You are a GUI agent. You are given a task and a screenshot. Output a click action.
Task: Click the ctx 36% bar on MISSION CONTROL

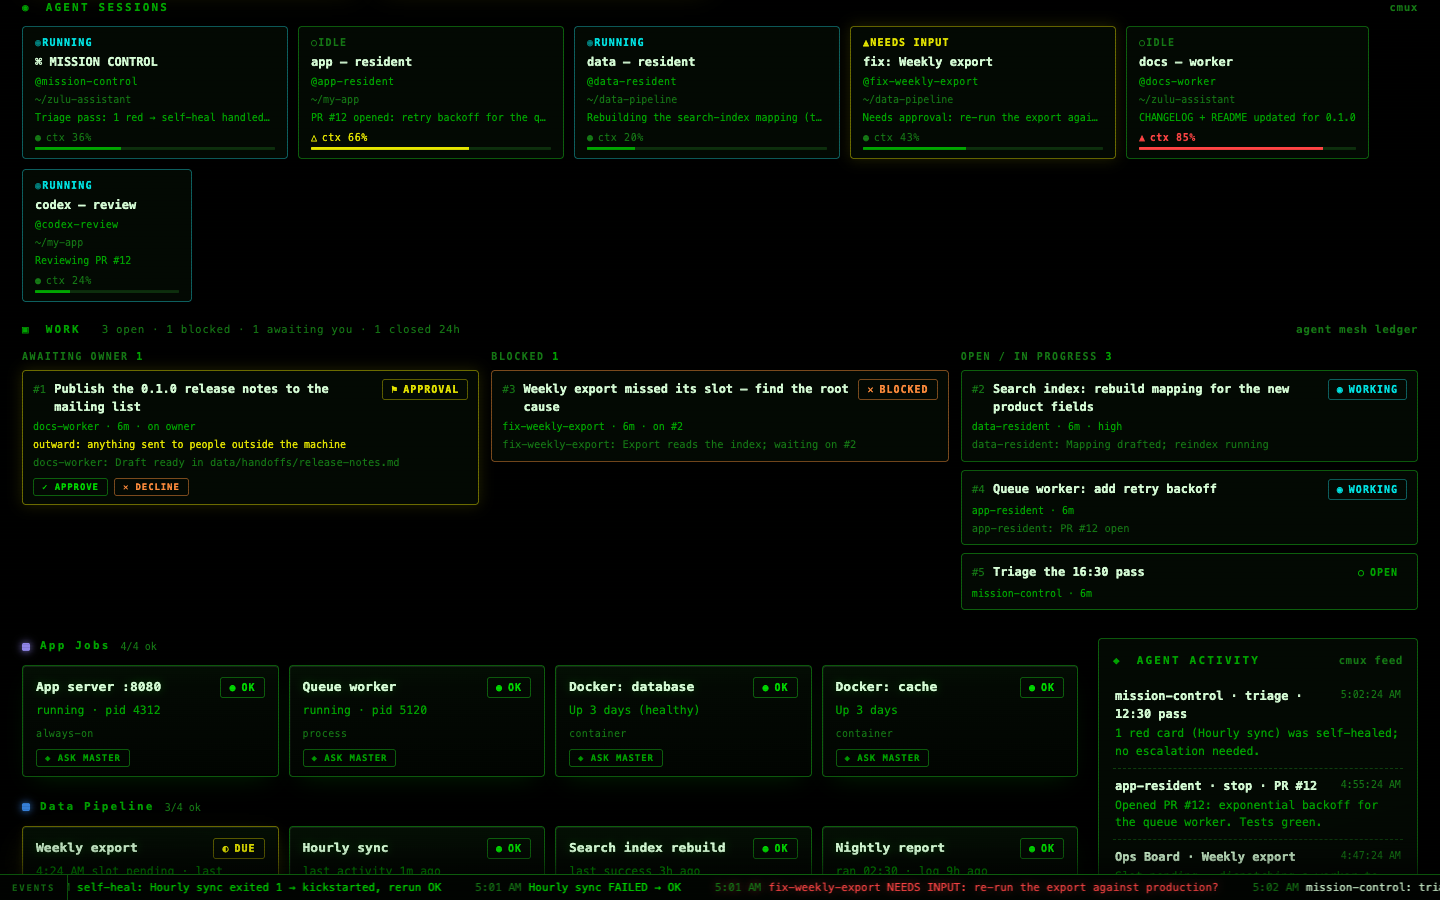tap(155, 149)
